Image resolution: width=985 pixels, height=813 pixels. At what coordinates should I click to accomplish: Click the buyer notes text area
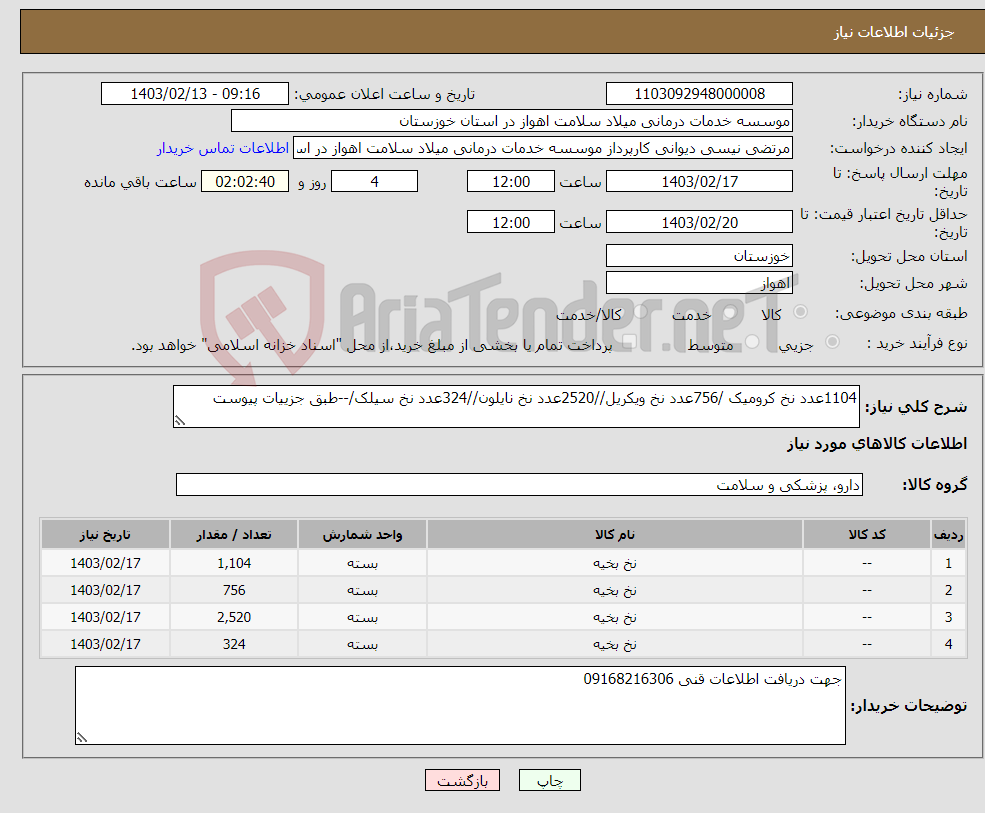point(460,706)
